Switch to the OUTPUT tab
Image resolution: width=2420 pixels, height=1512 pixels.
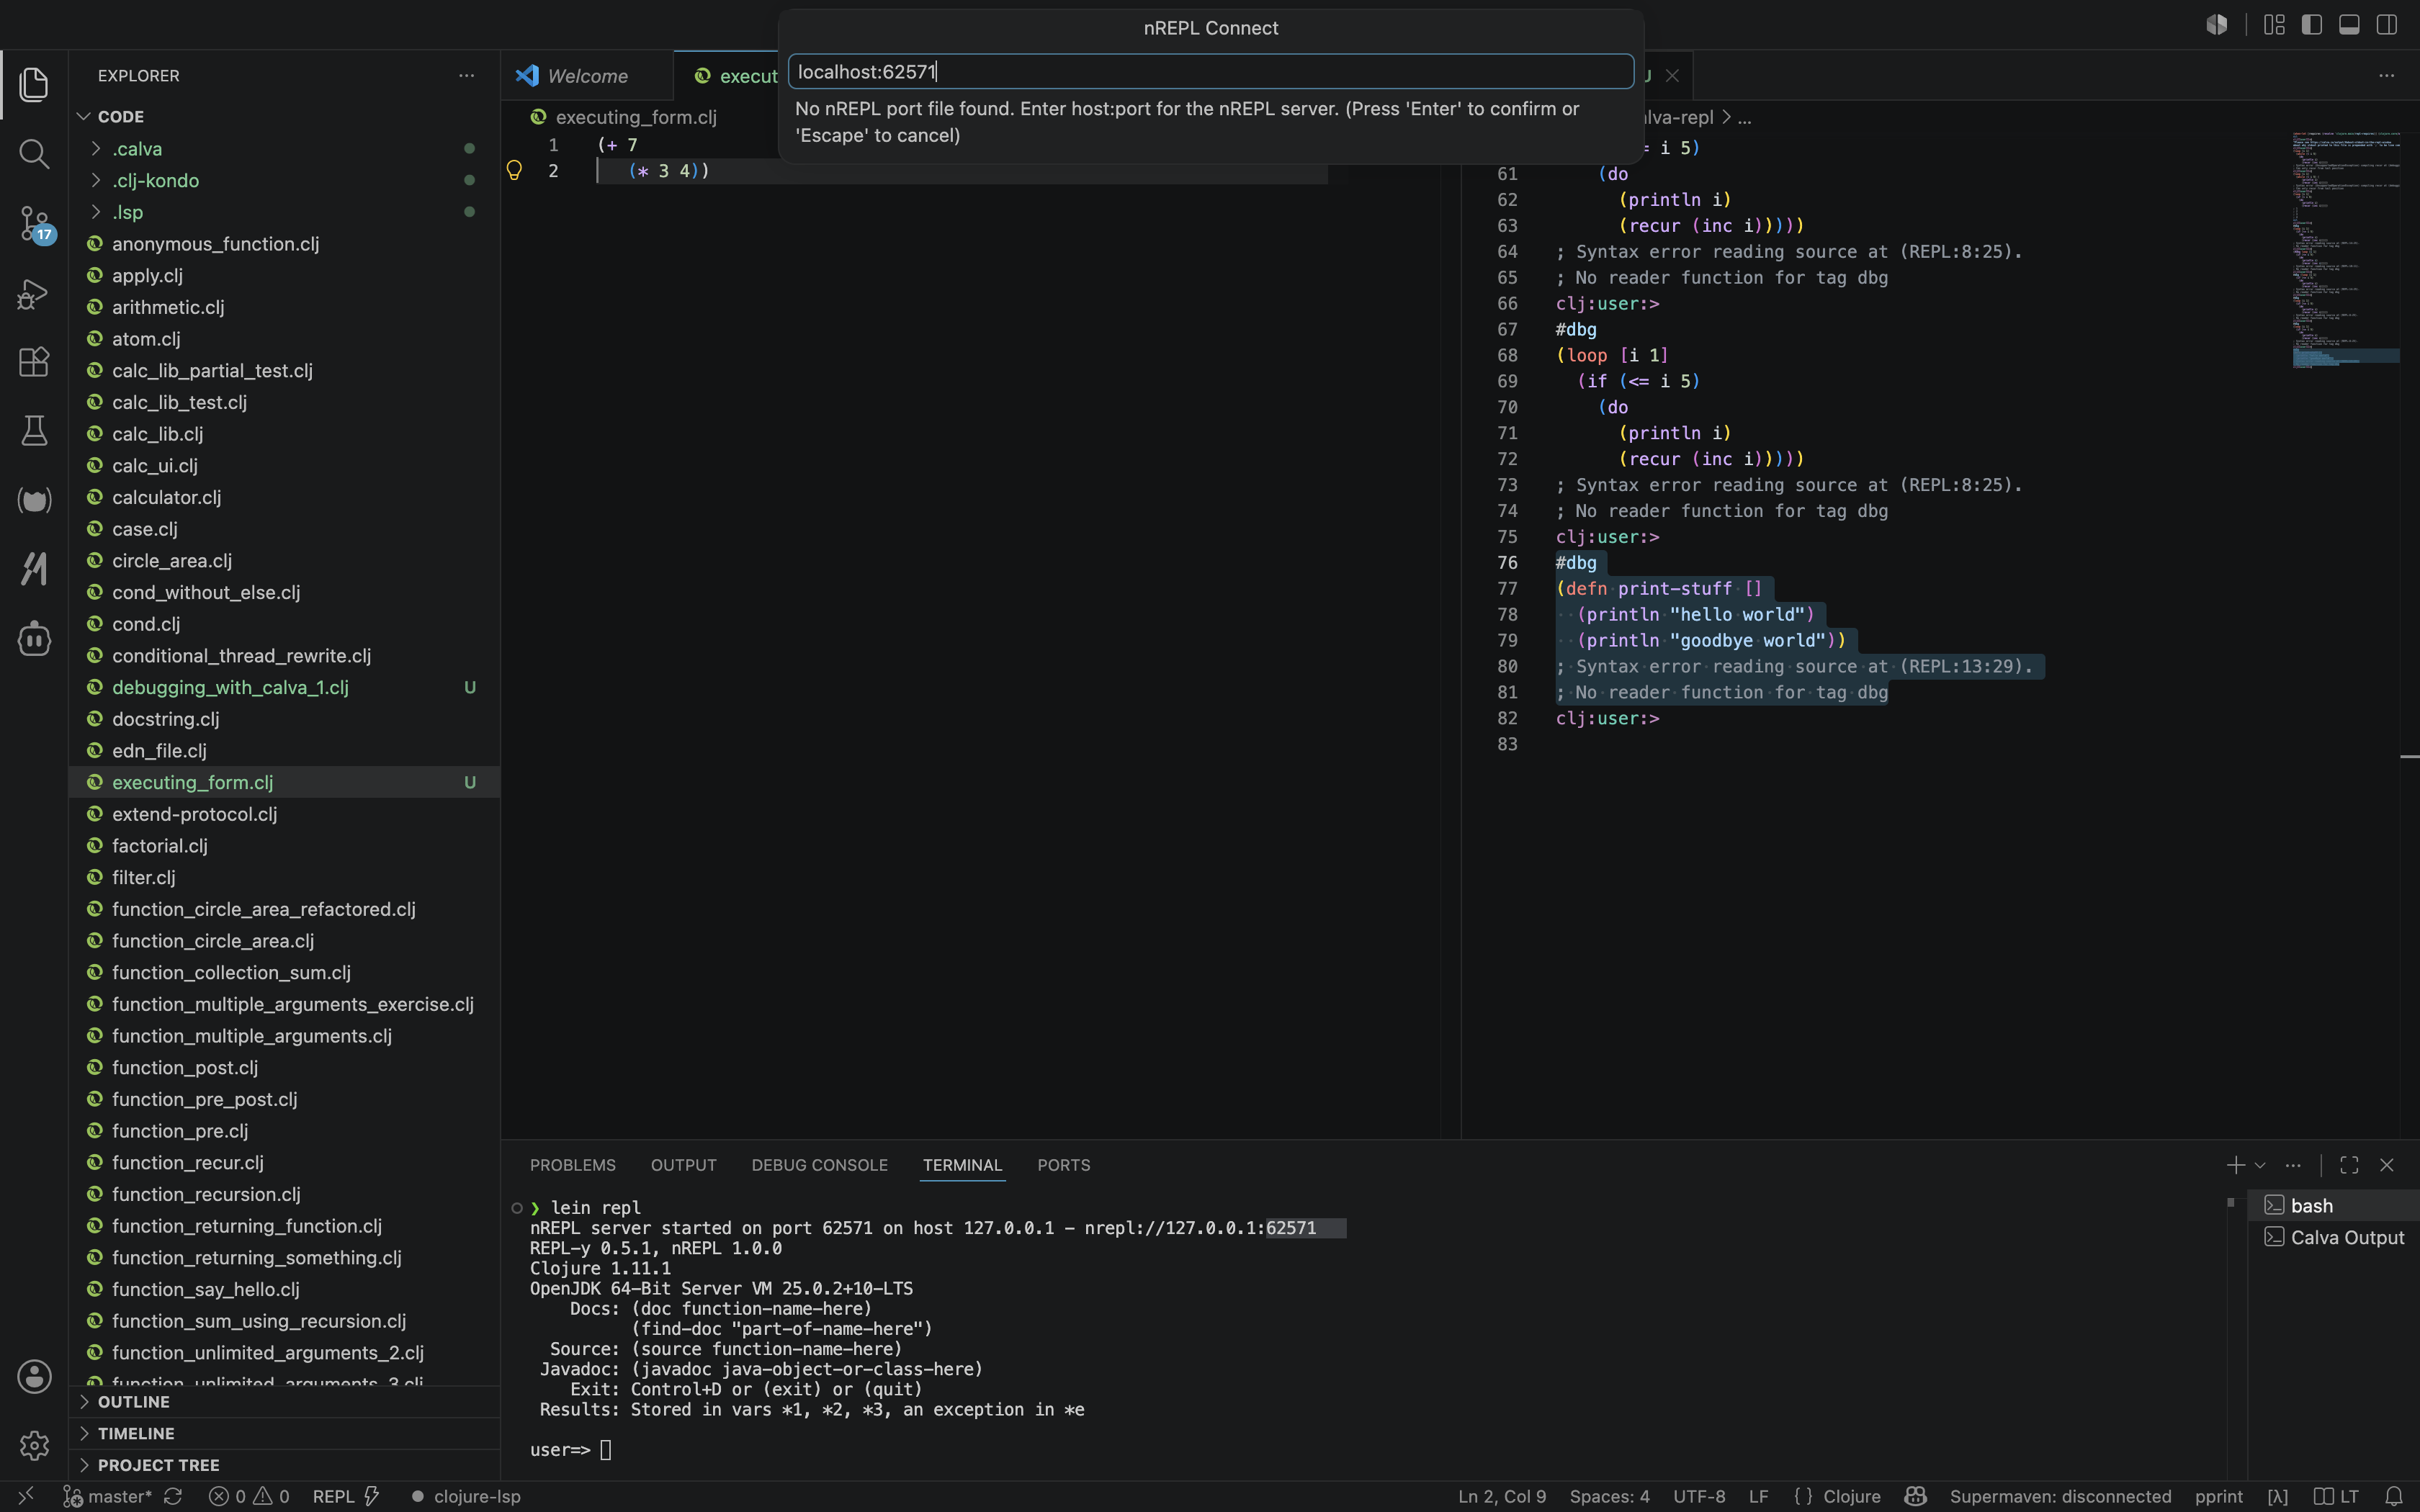point(684,1165)
